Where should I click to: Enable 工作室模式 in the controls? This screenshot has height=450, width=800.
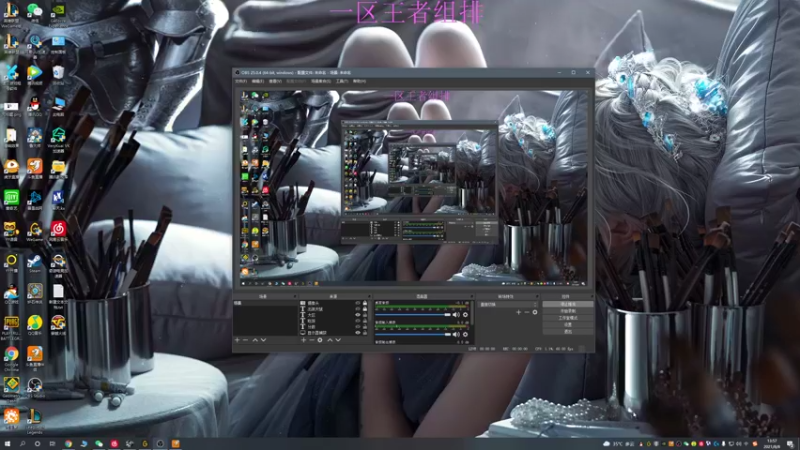(568, 318)
